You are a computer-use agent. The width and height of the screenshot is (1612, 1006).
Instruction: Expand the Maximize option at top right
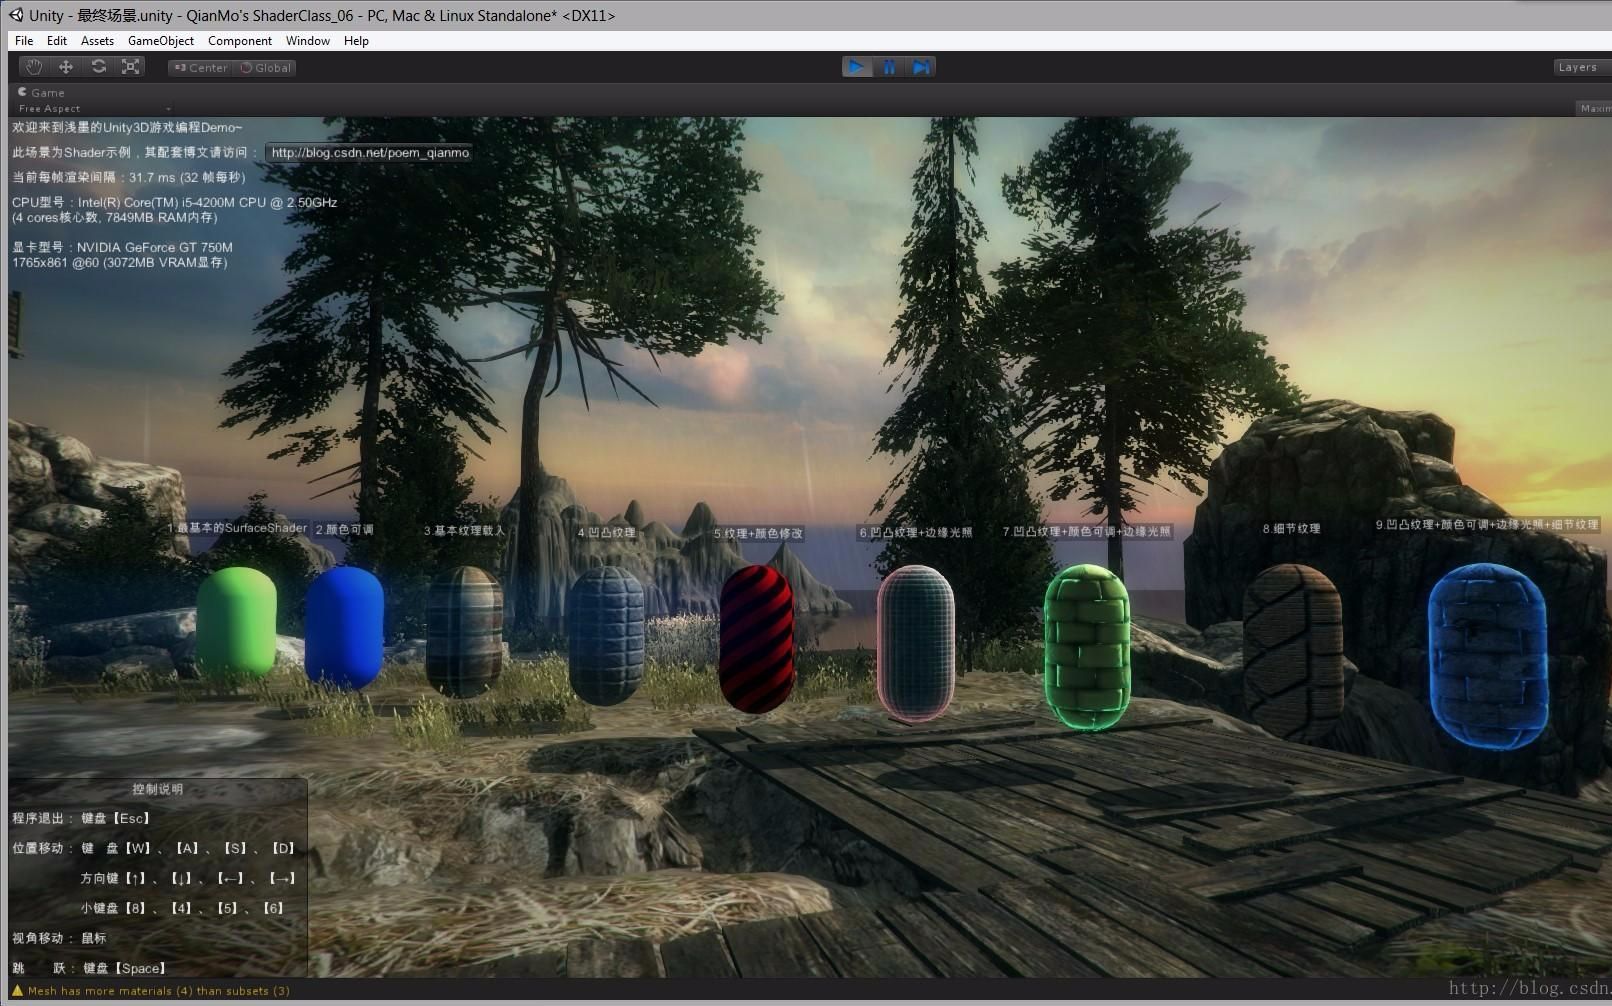1595,108
